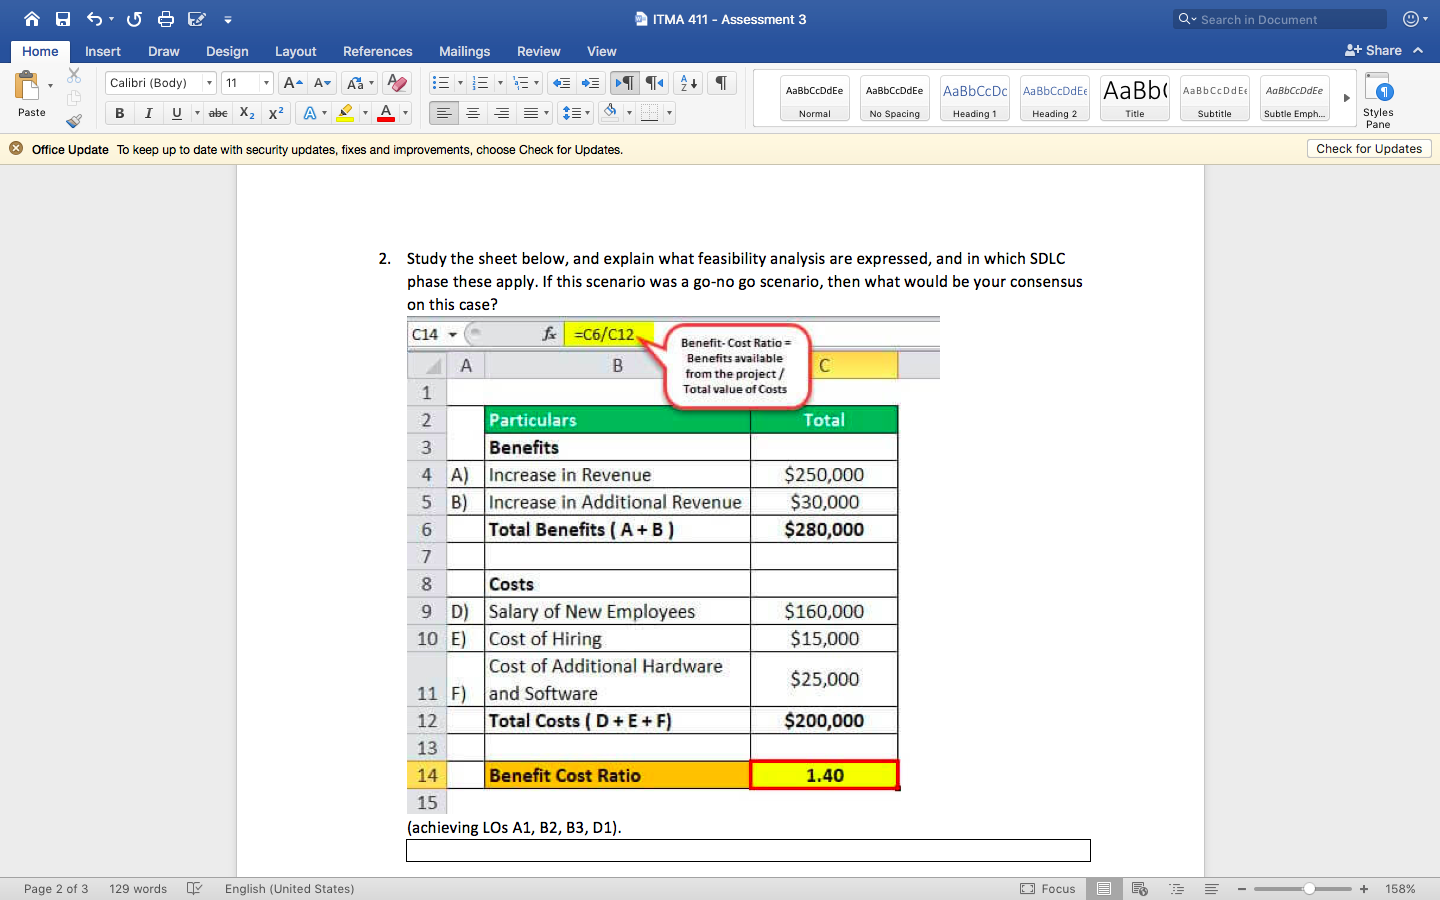Image resolution: width=1440 pixels, height=900 pixels.
Task: Select Print Layout view
Action: (1104, 888)
